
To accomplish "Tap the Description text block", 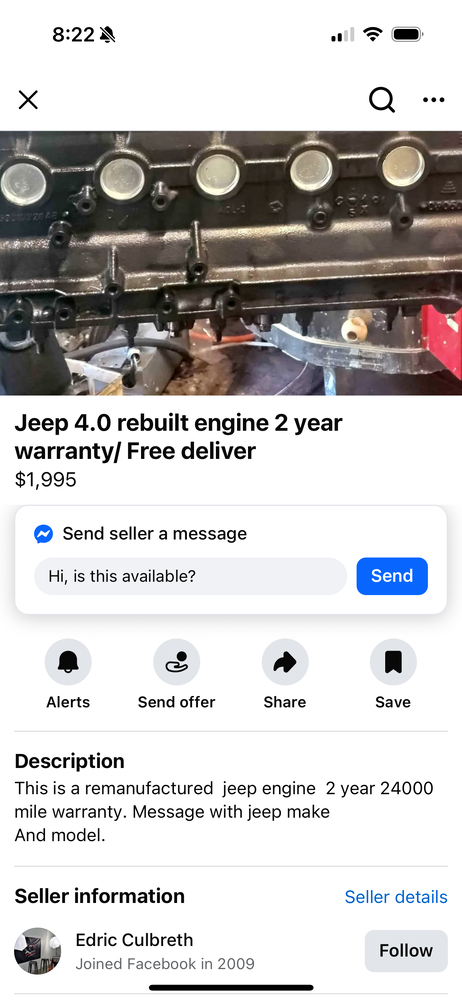I will (x=224, y=812).
